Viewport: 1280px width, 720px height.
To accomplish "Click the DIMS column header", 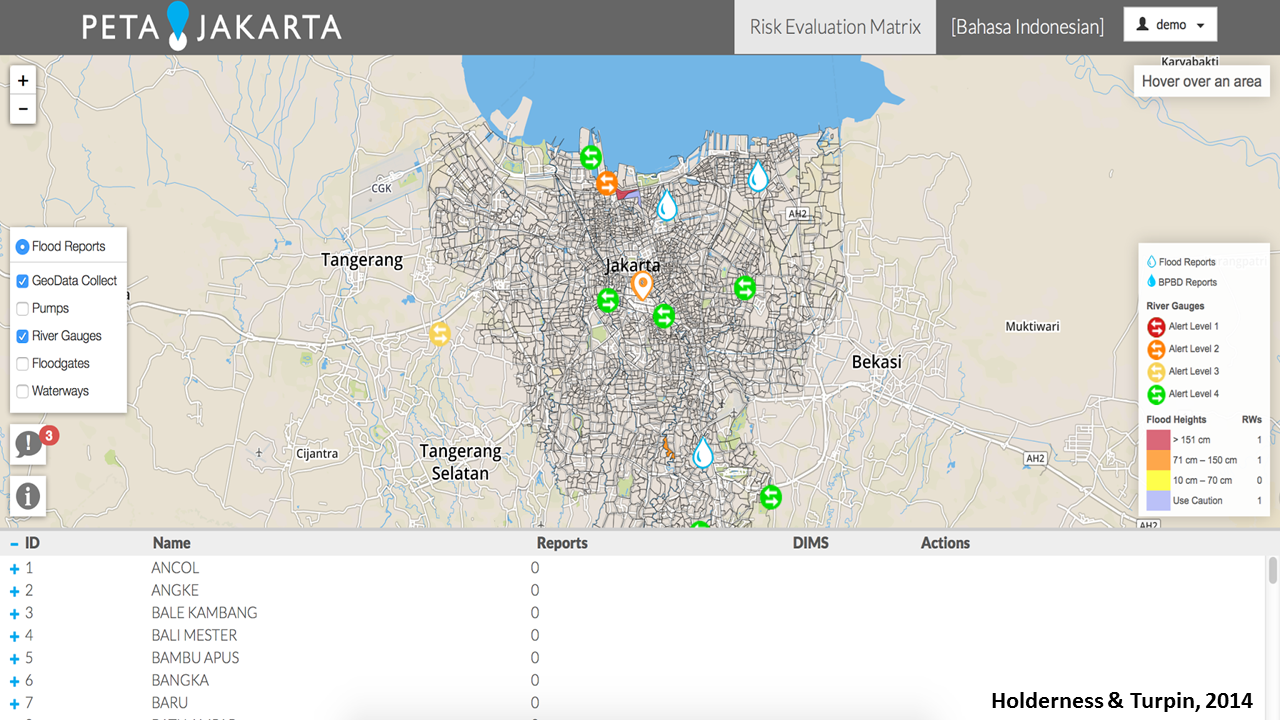I will [811, 543].
